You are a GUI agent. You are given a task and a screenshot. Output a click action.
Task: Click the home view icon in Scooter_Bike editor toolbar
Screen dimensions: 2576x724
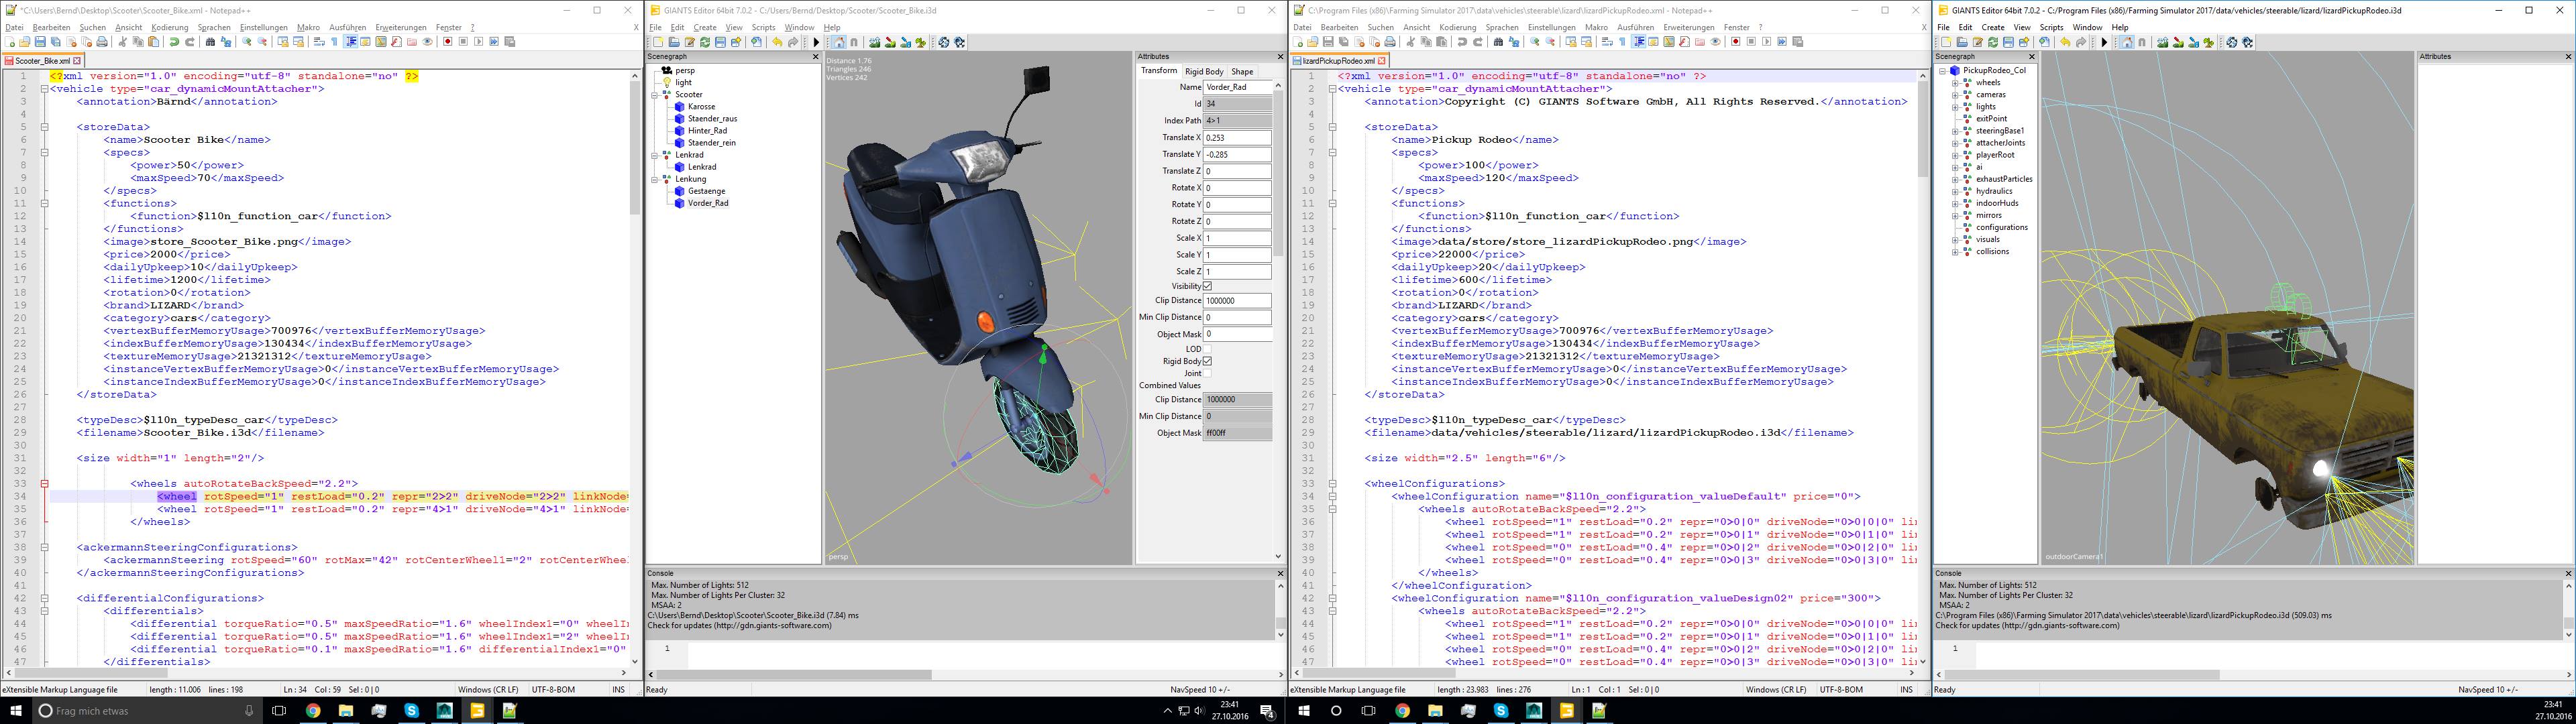pyautogui.click(x=839, y=42)
